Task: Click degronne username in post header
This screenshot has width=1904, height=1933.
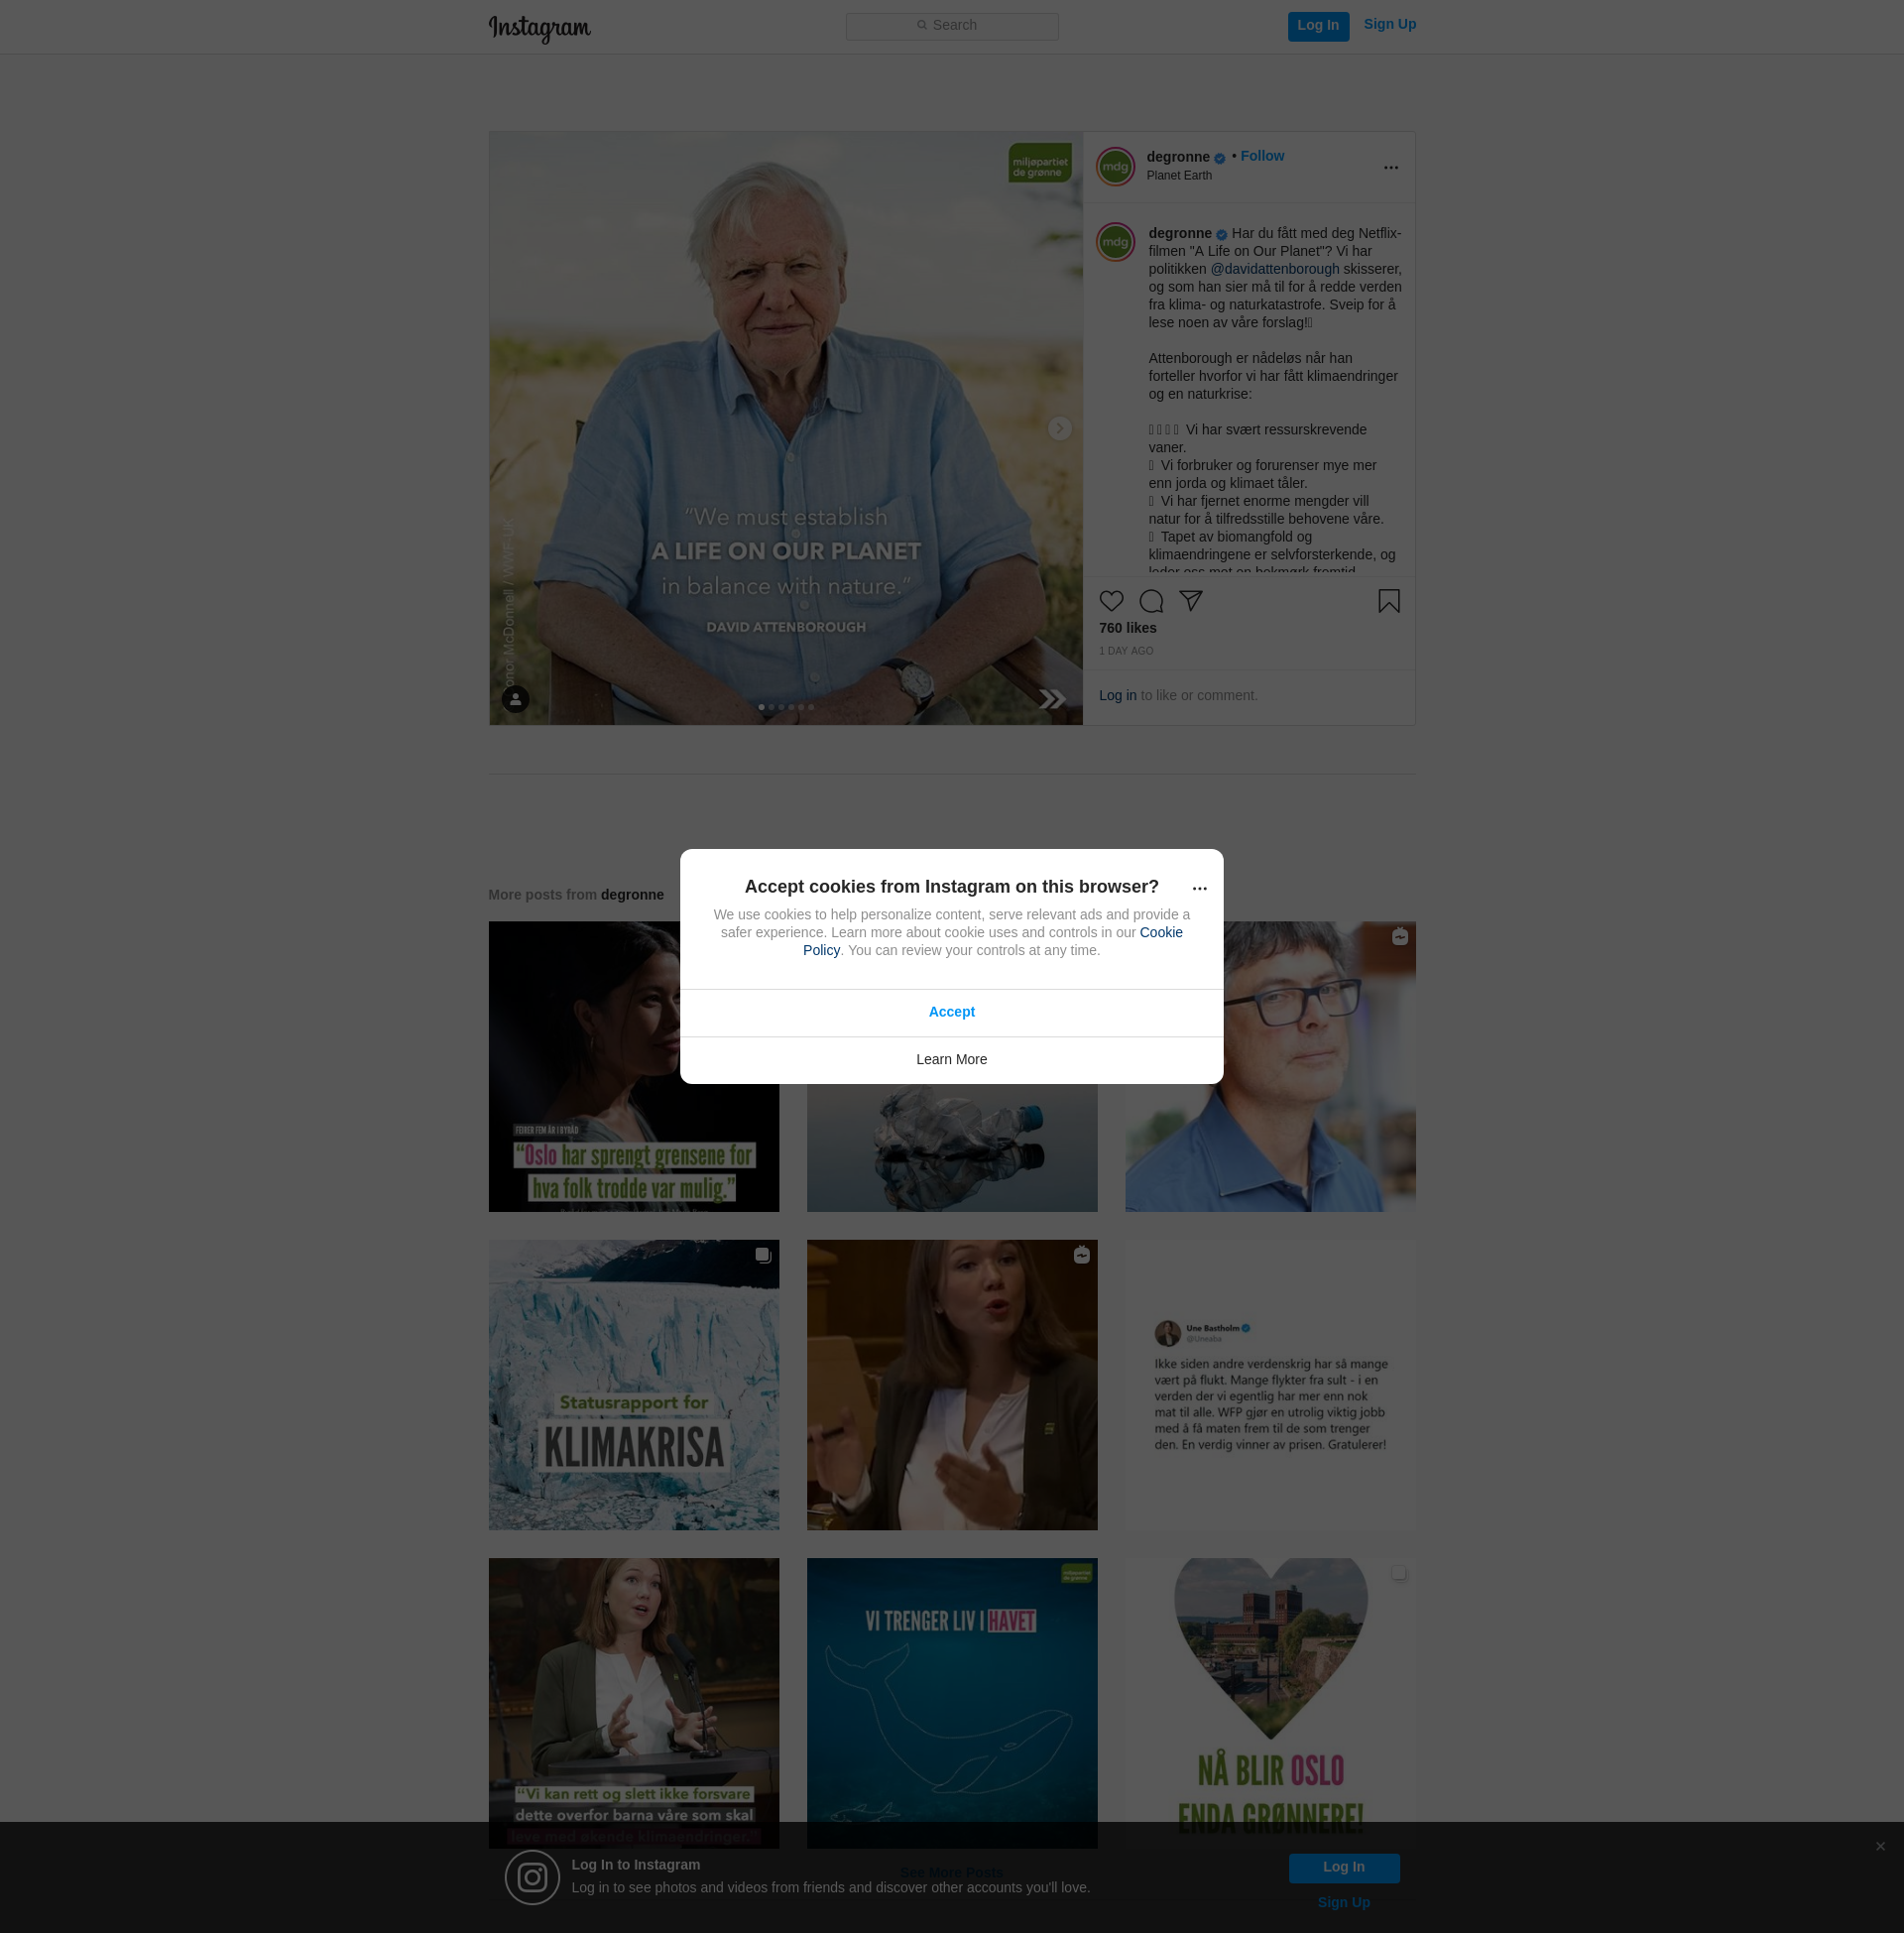Action: click(1177, 157)
